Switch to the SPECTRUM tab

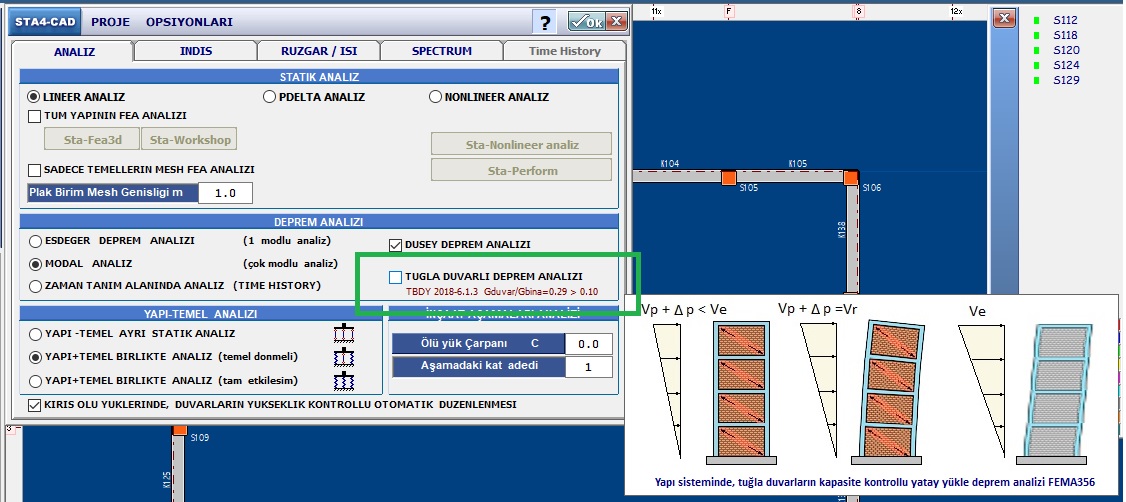pyautogui.click(x=441, y=51)
